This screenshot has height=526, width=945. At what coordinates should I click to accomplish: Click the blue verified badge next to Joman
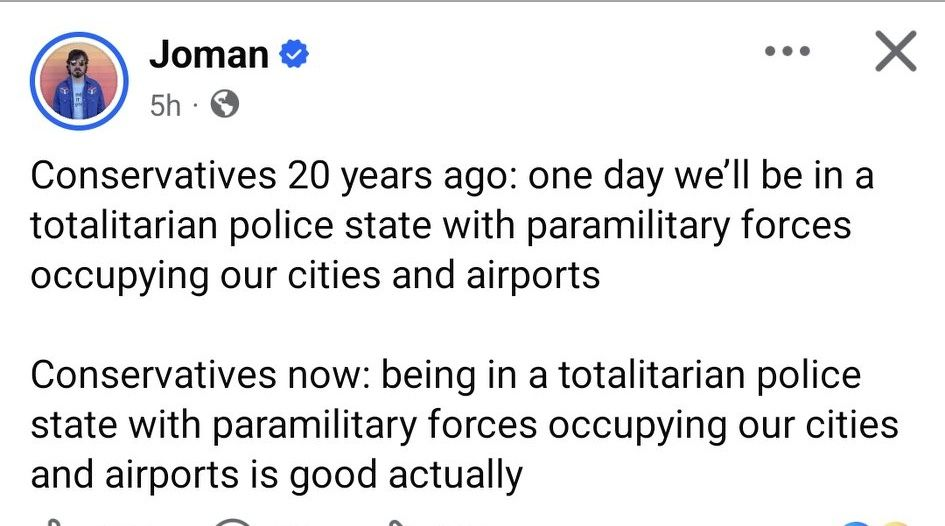[x=293, y=56]
